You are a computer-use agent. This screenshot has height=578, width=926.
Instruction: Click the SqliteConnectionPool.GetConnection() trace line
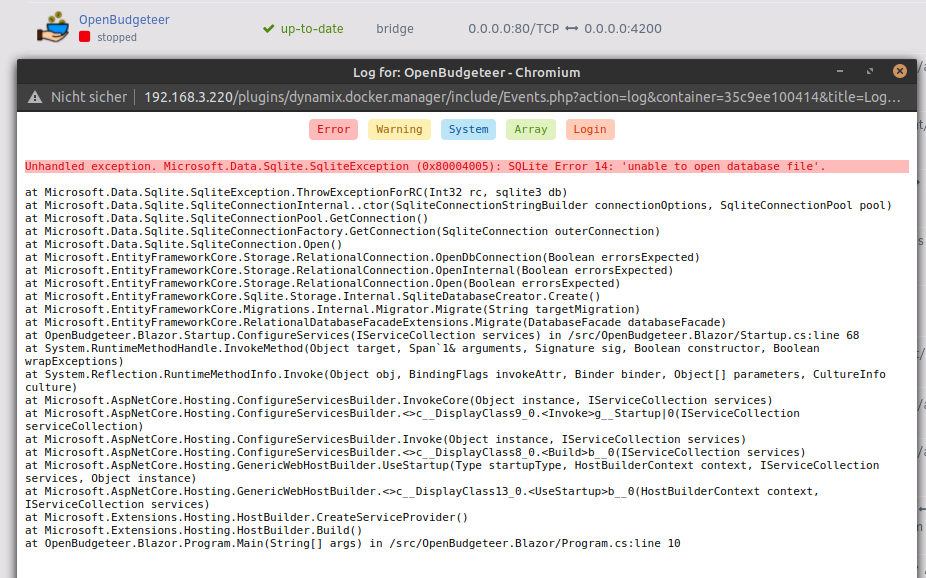tap(227, 218)
